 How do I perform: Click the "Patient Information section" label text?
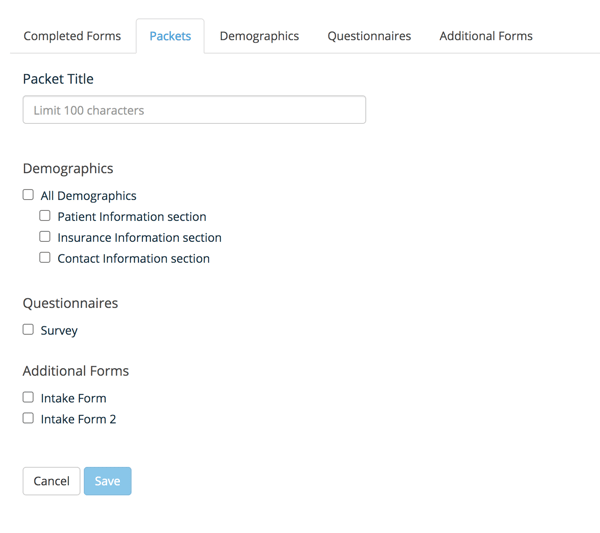132,217
